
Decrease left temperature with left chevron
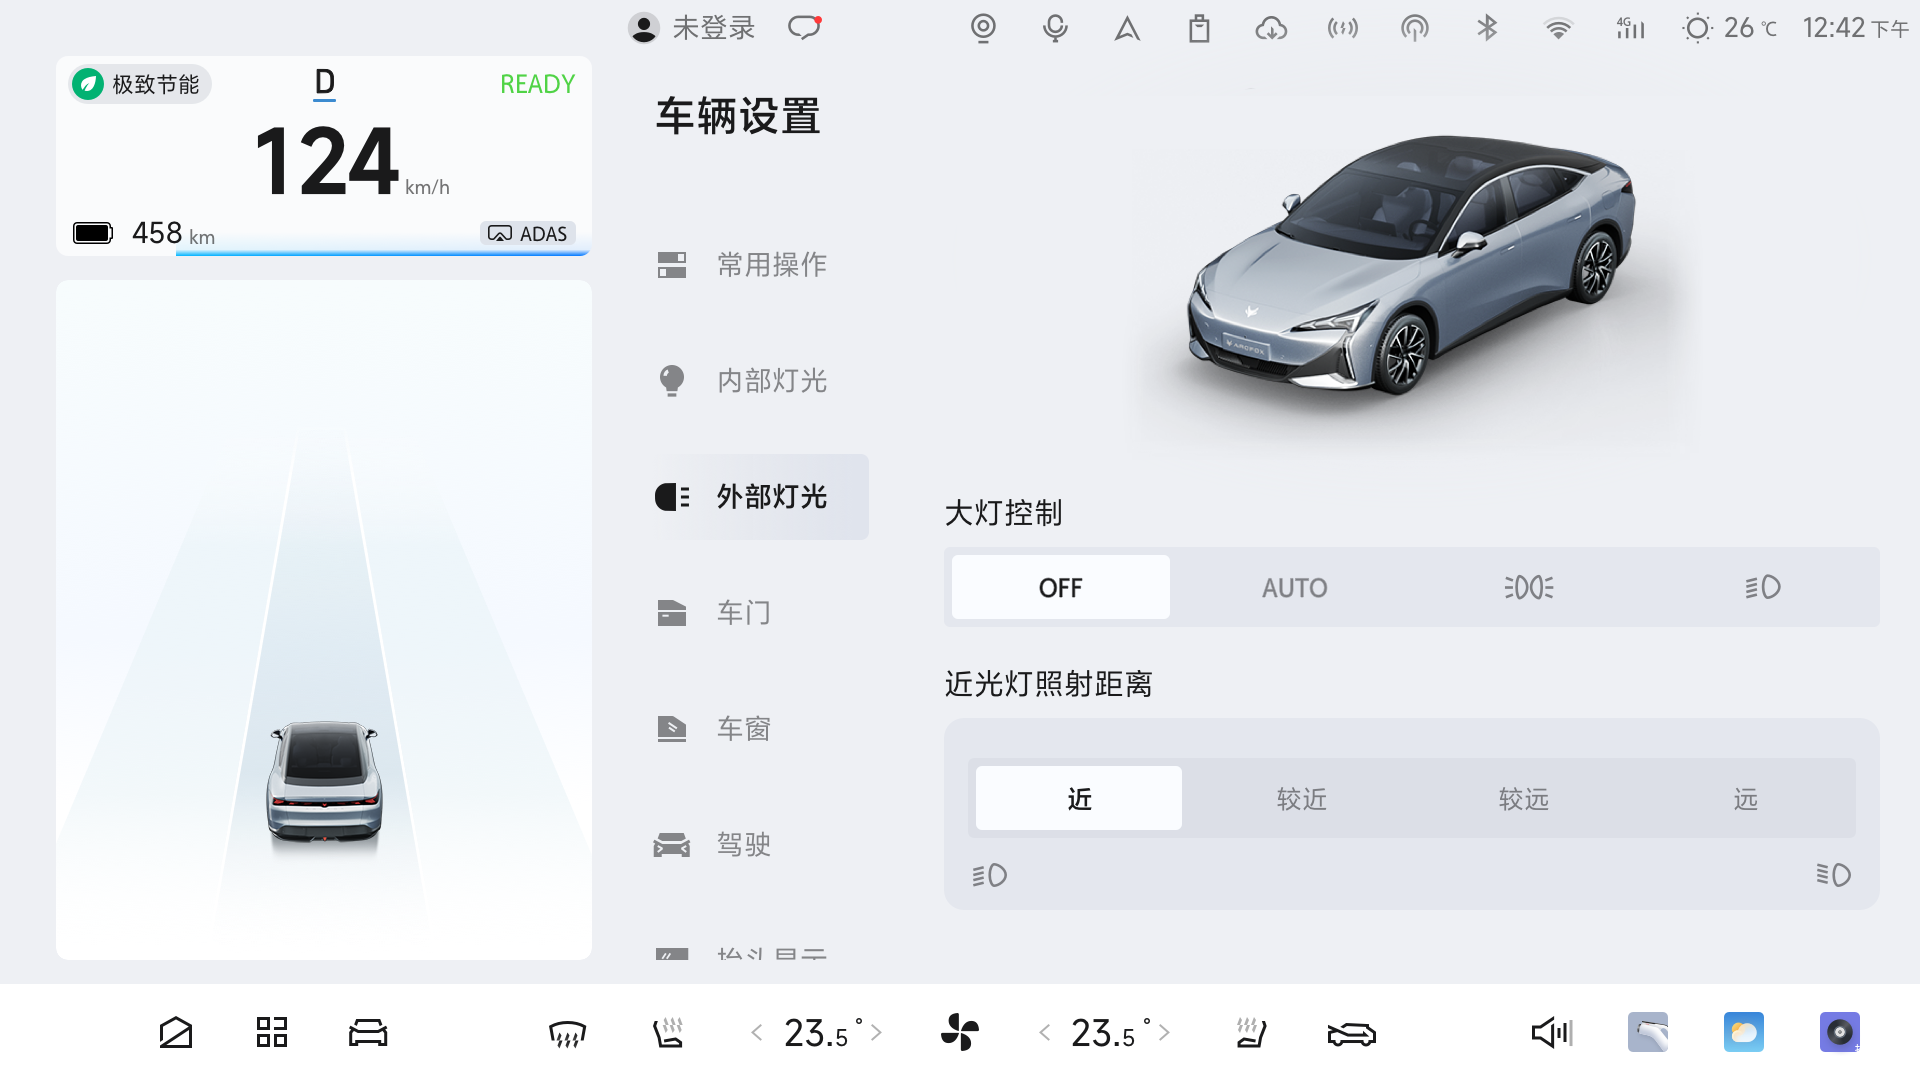(757, 1032)
